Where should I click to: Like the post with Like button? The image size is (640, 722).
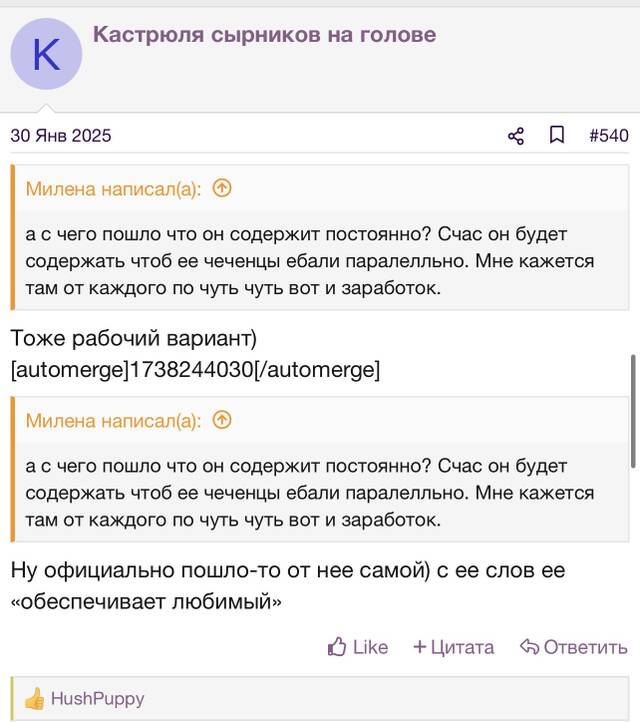[357, 646]
